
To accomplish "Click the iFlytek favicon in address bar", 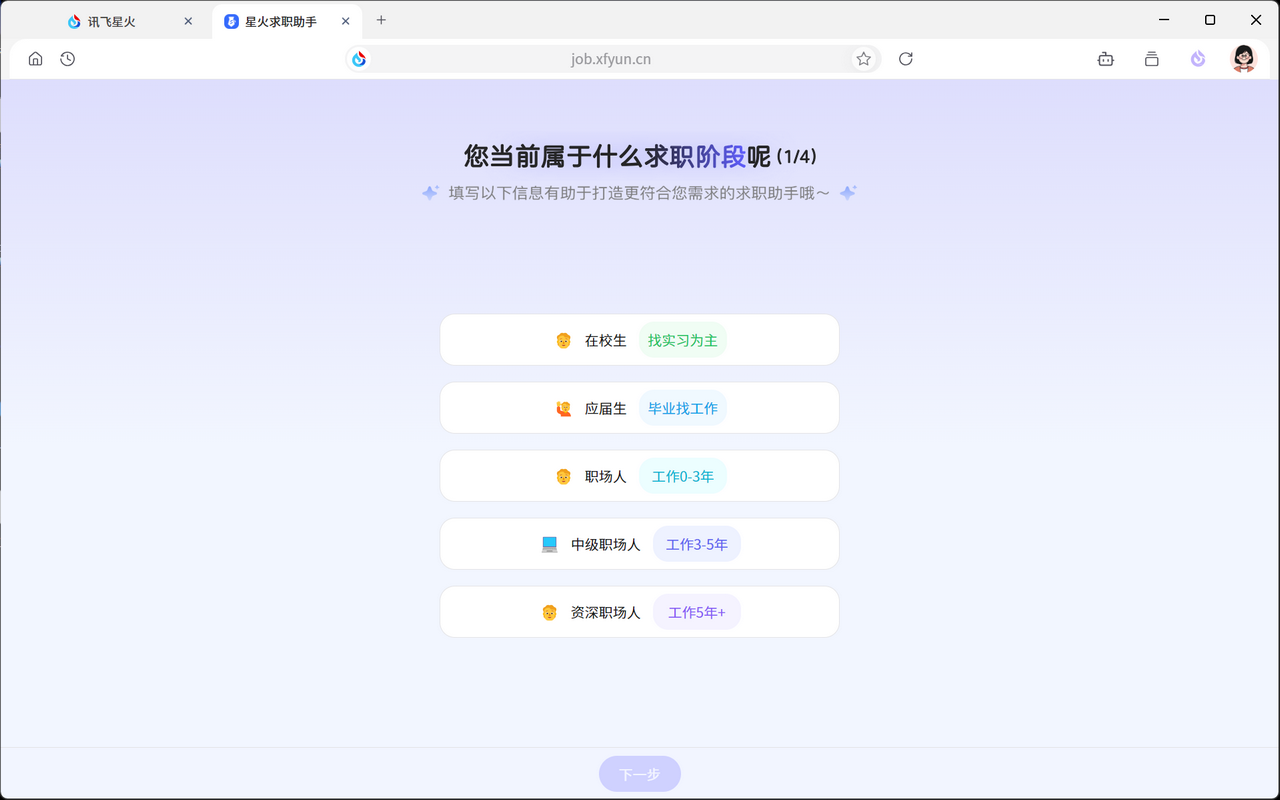I will (359, 59).
